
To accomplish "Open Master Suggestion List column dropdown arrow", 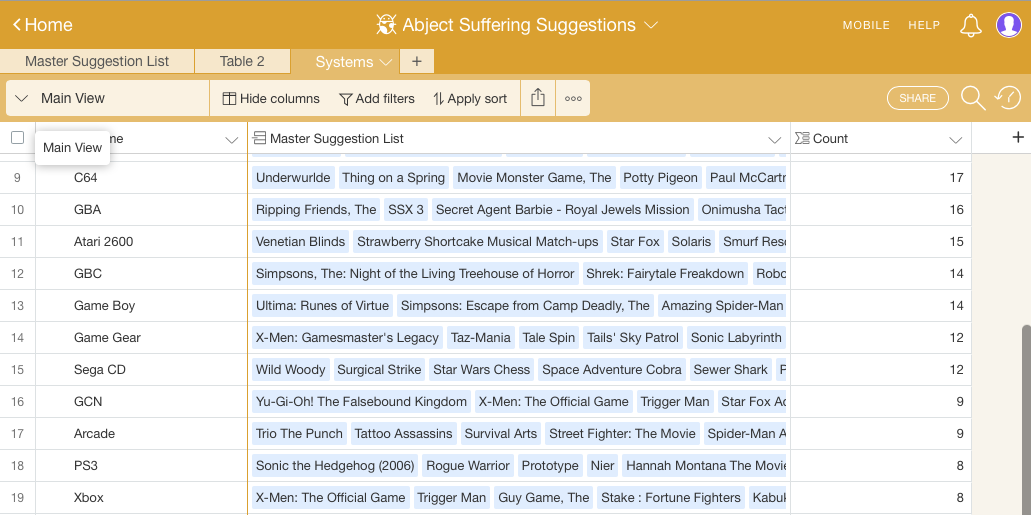I will (x=775, y=139).
